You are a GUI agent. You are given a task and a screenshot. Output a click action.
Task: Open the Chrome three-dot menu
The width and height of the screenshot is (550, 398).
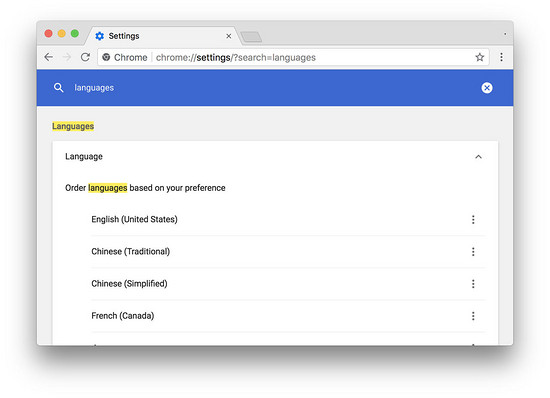(x=501, y=57)
